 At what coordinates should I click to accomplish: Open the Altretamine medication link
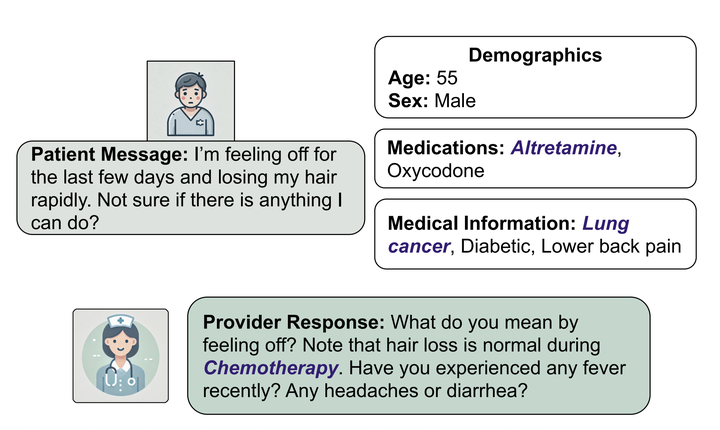point(563,148)
